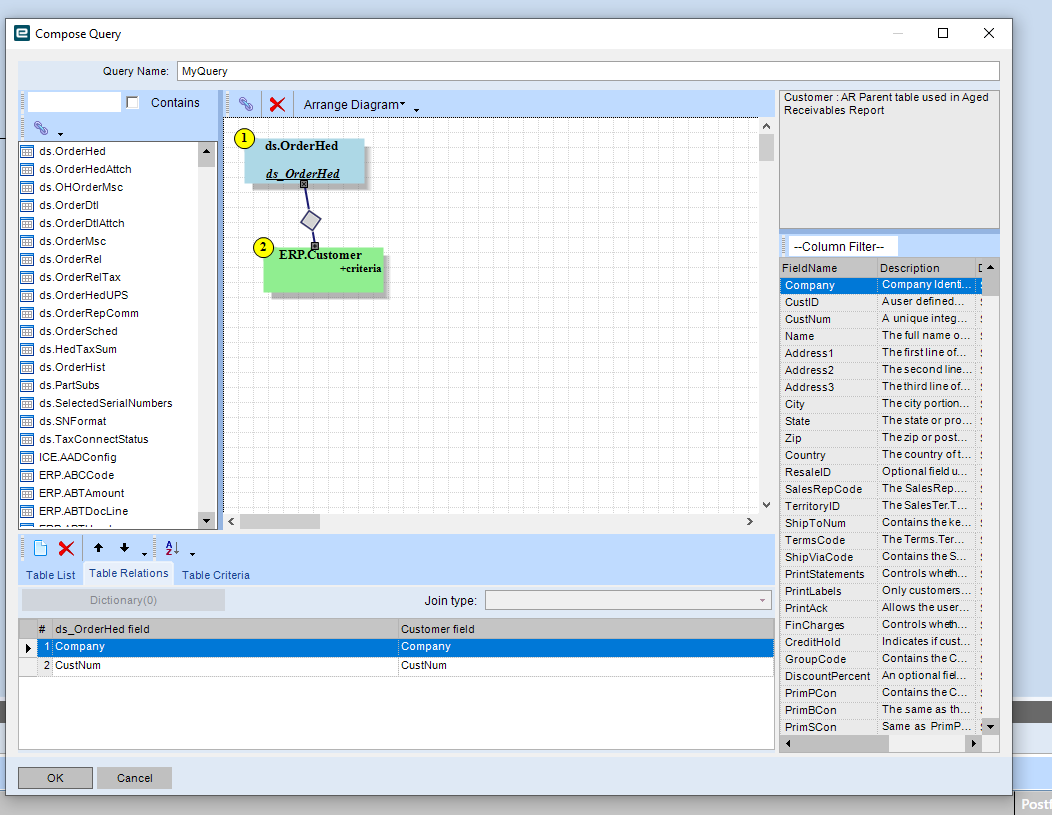Enable the Contains checkbox
The height and width of the screenshot is (815, 1052).
point(132,103)
